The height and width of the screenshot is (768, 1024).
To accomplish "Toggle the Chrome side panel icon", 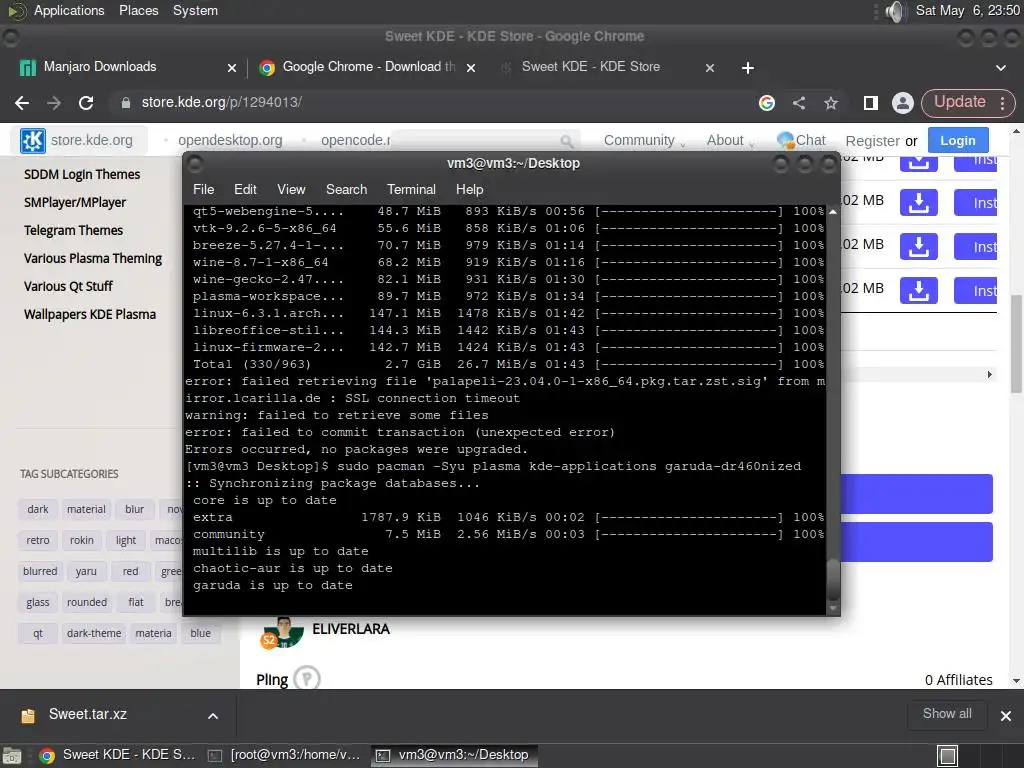I will tap(871, 103).
